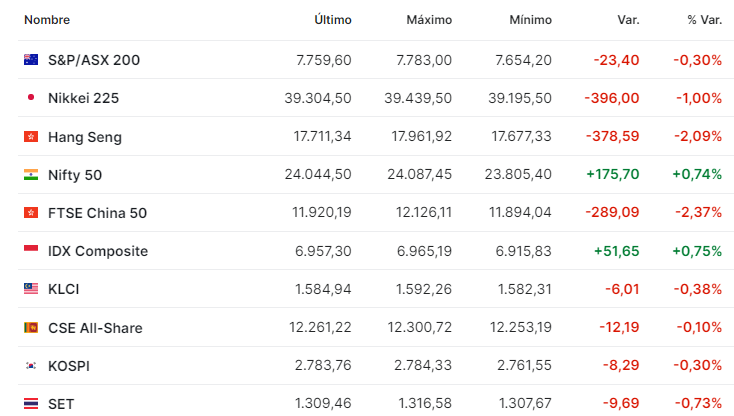Click the India flag icon next to Nifty 50

click(31, 175)
